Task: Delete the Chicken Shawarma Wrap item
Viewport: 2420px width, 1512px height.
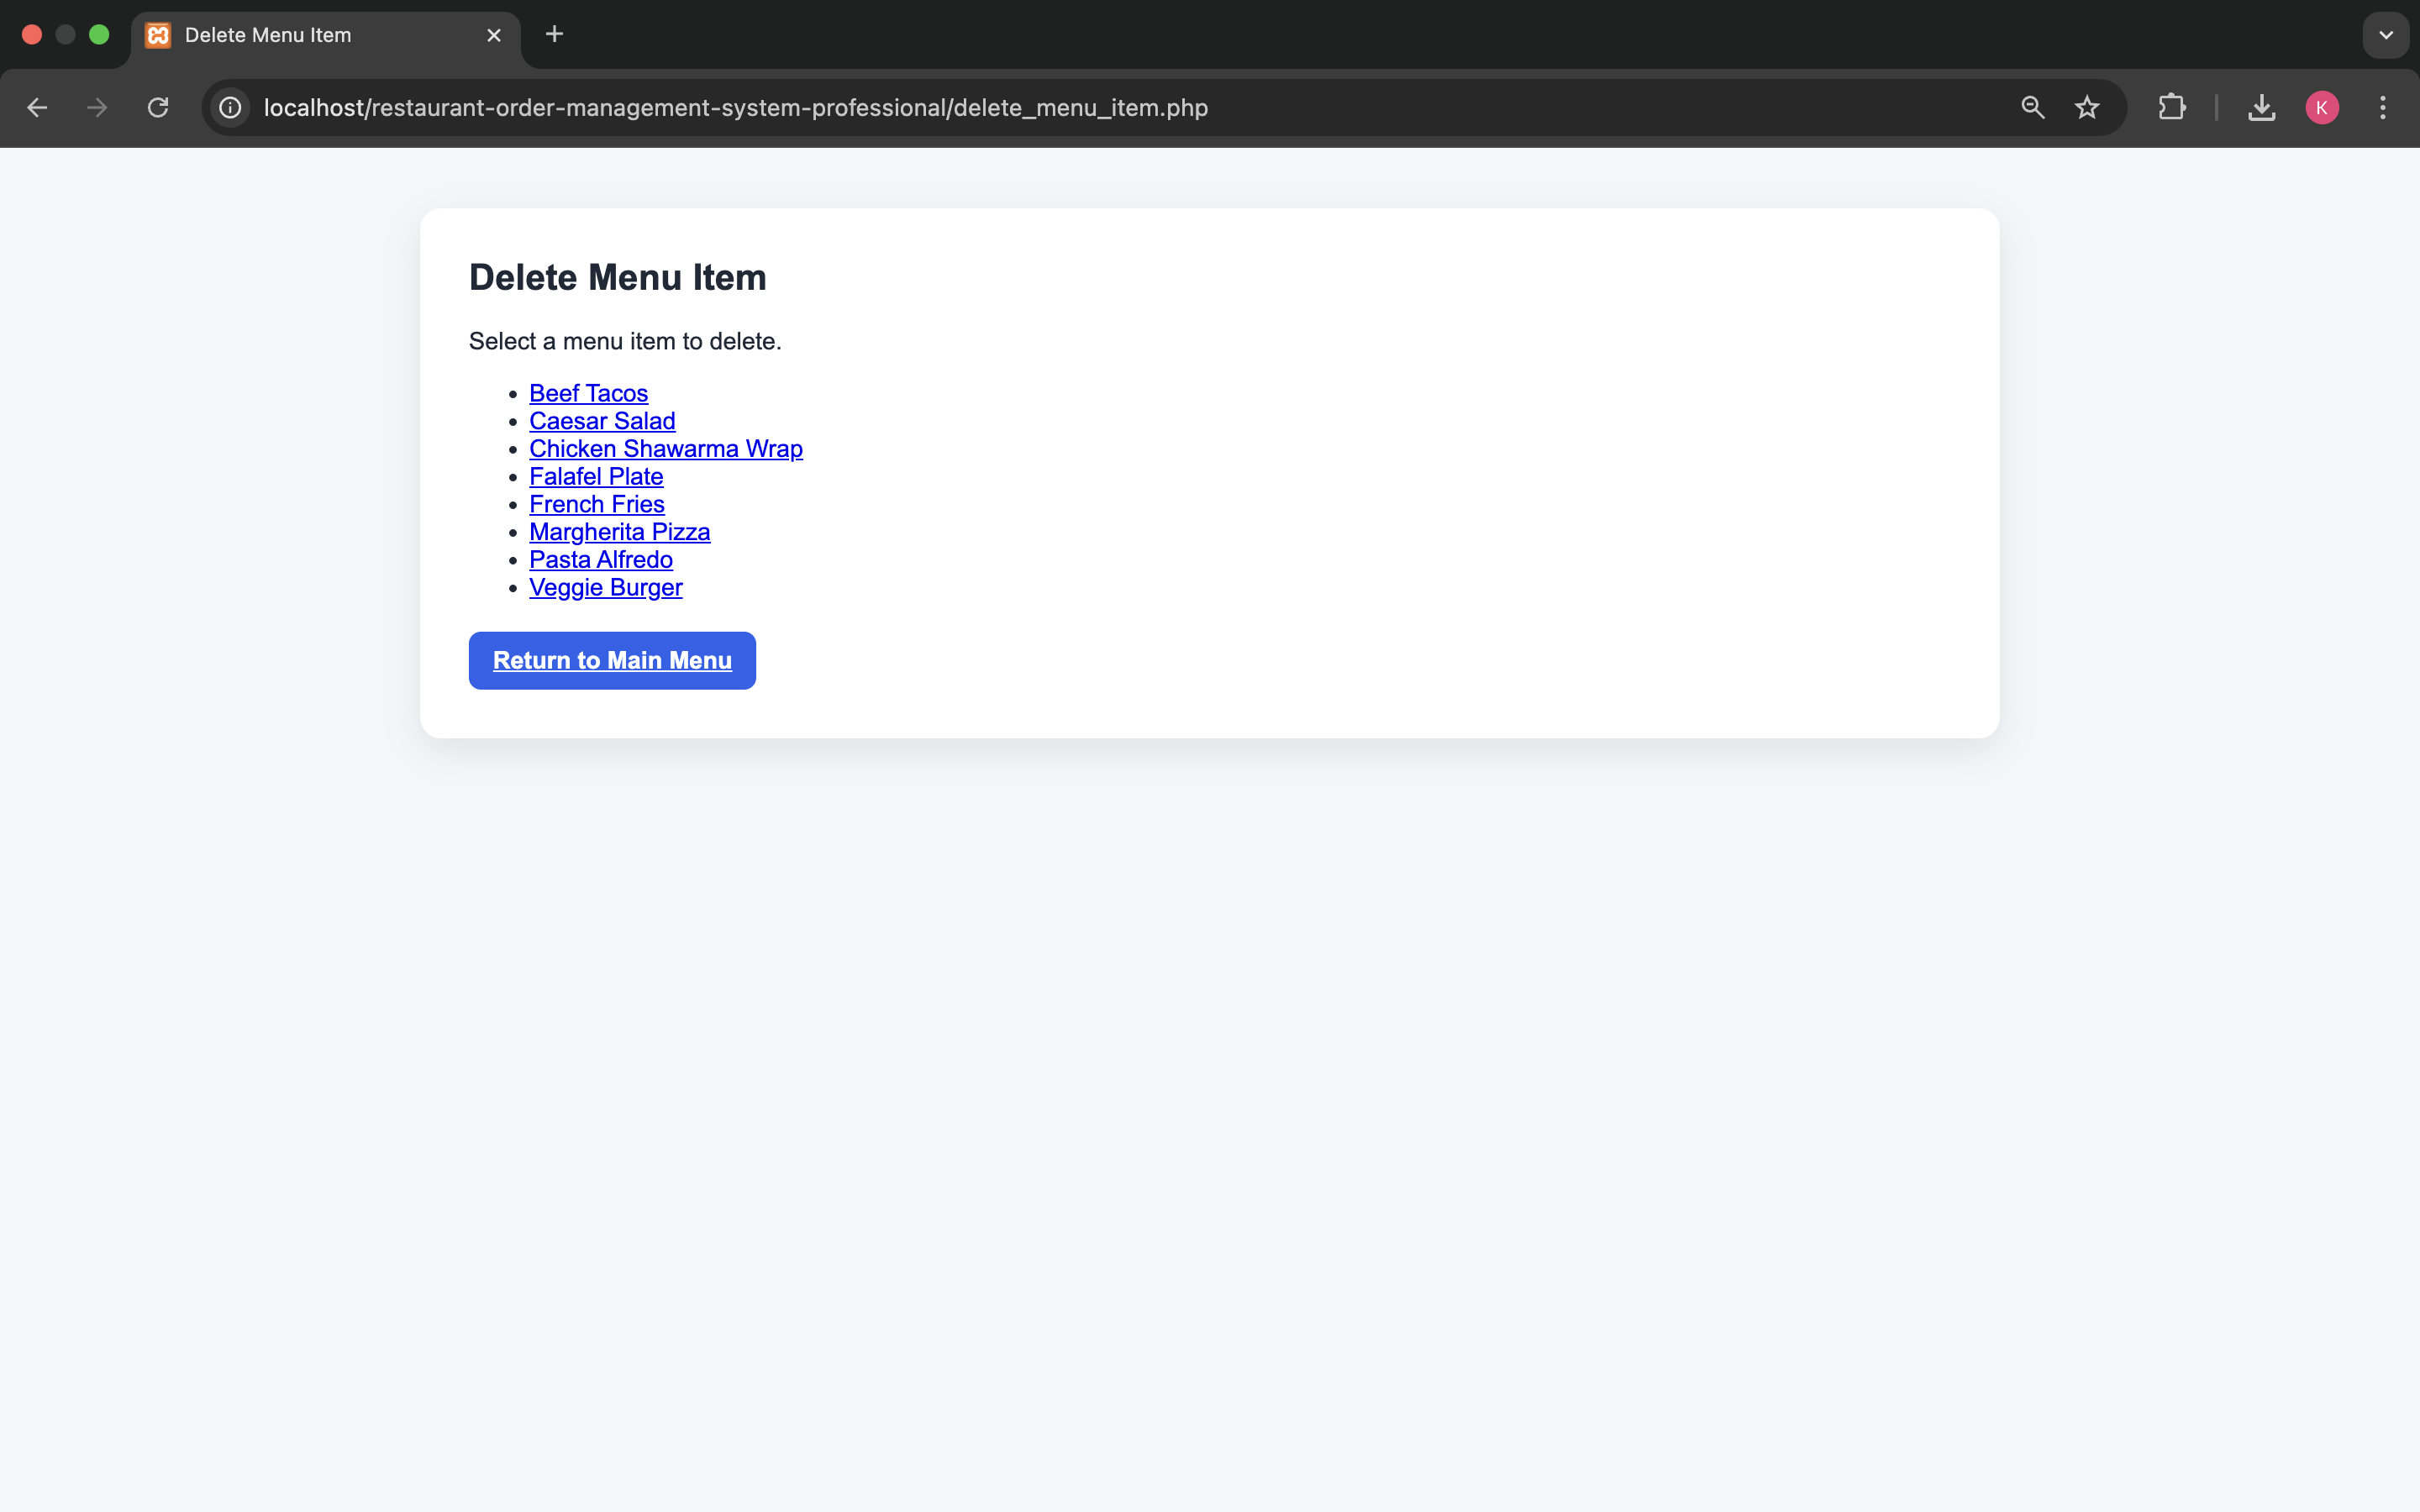Action: pos(665,449)
